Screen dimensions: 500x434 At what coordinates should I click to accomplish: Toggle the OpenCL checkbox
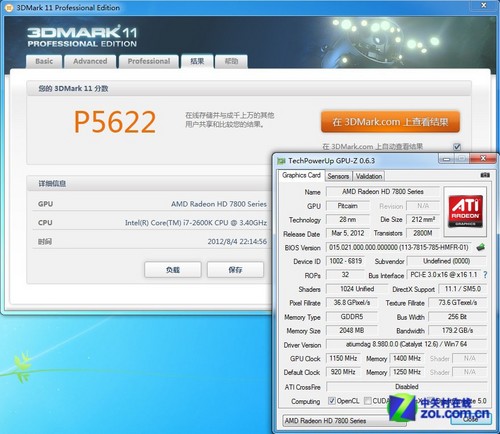pyautogui.click(x=332, y=401)
